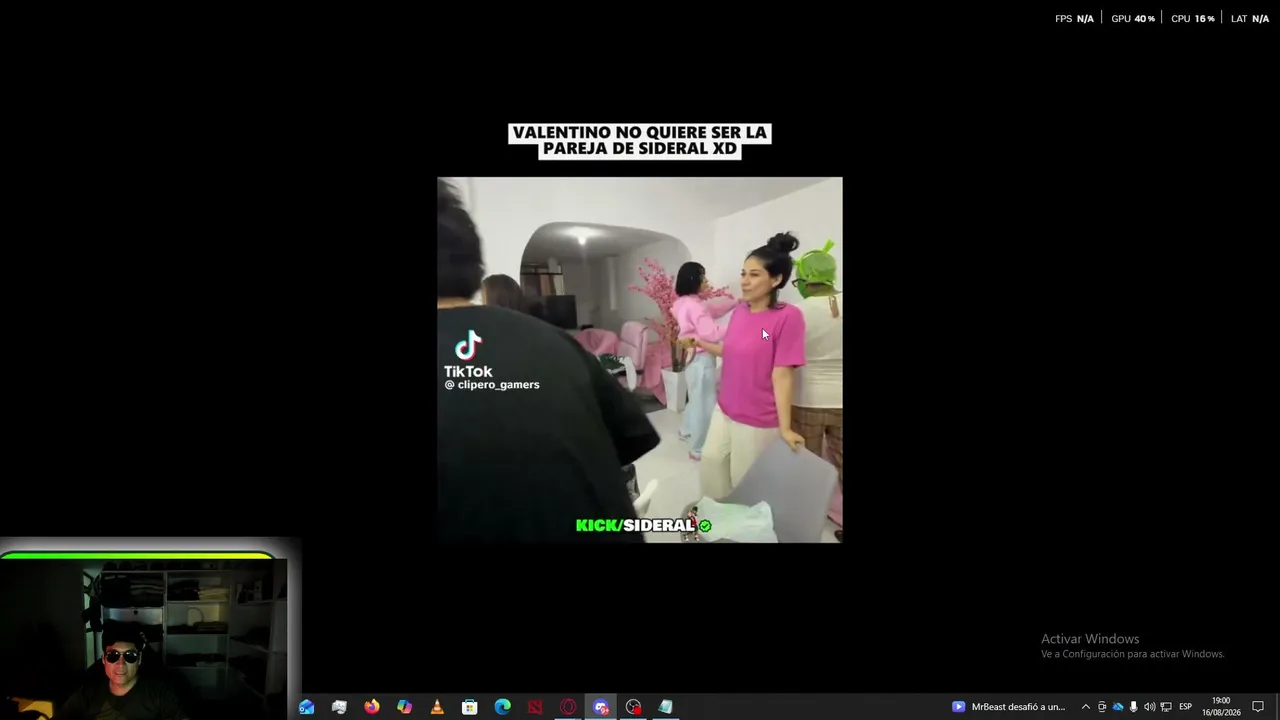Viewport: 1280px width, 720px height.
Task: Open the "MrBeast desafió a un..." media item
Action: coord(1009,707)
